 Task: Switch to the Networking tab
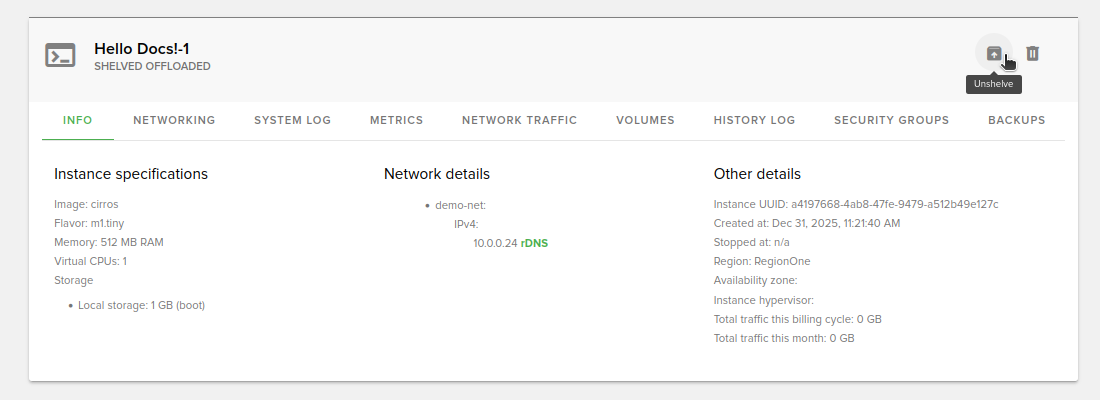tap(174, 120)
